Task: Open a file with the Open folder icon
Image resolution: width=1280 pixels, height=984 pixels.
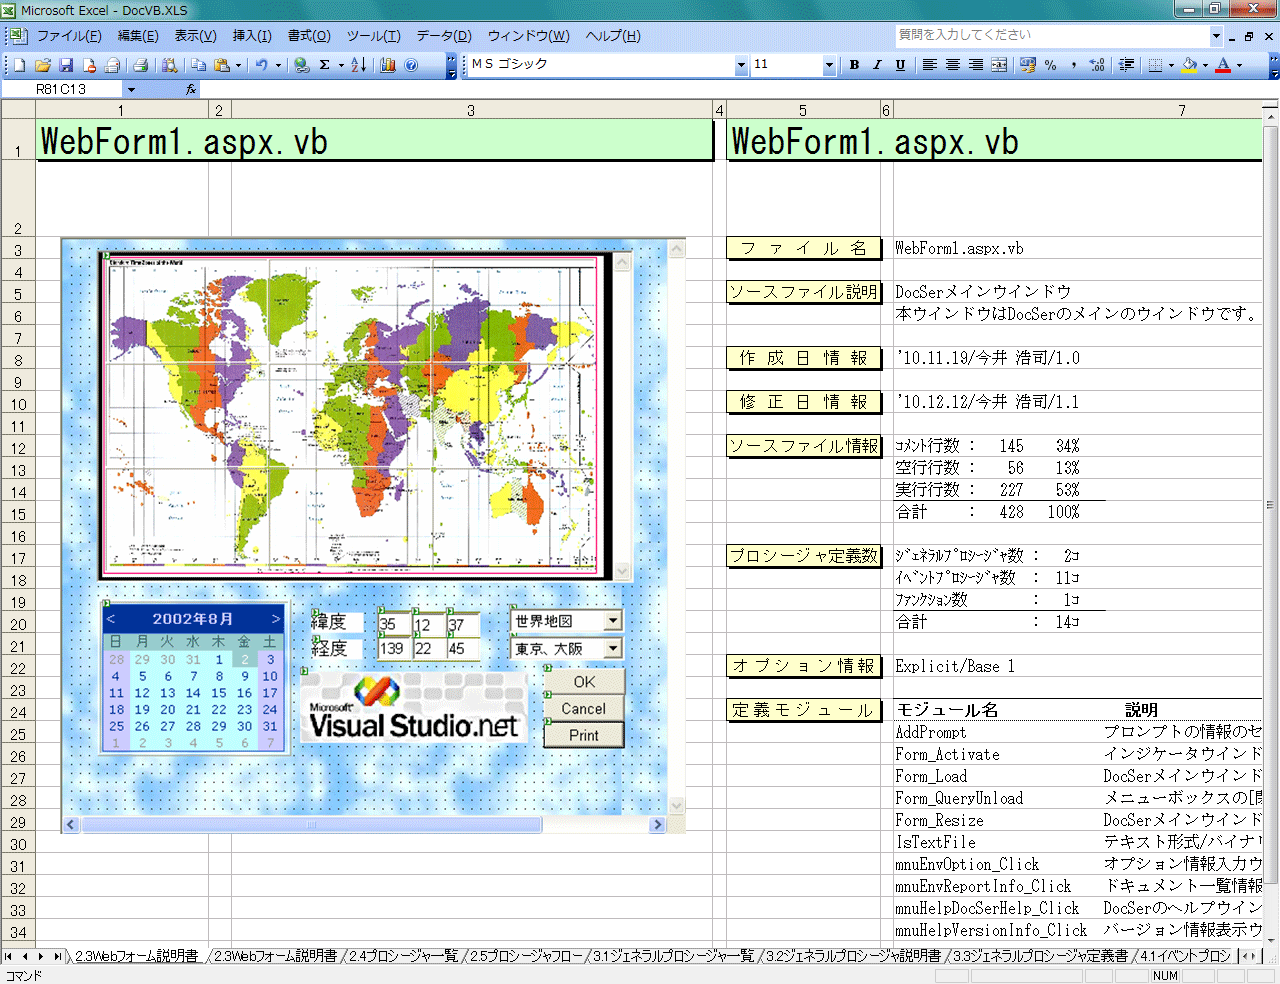Action: point(43,65)
